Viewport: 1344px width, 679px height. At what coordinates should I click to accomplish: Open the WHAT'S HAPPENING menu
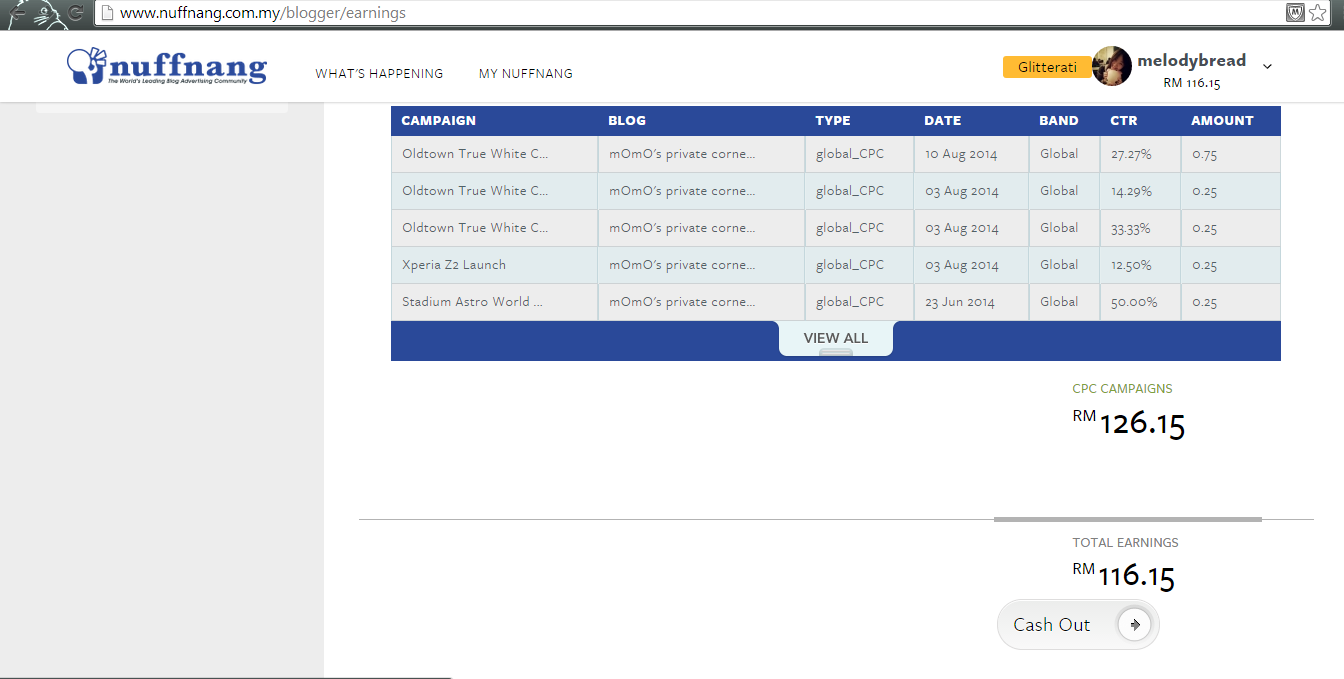coord(379,74)
